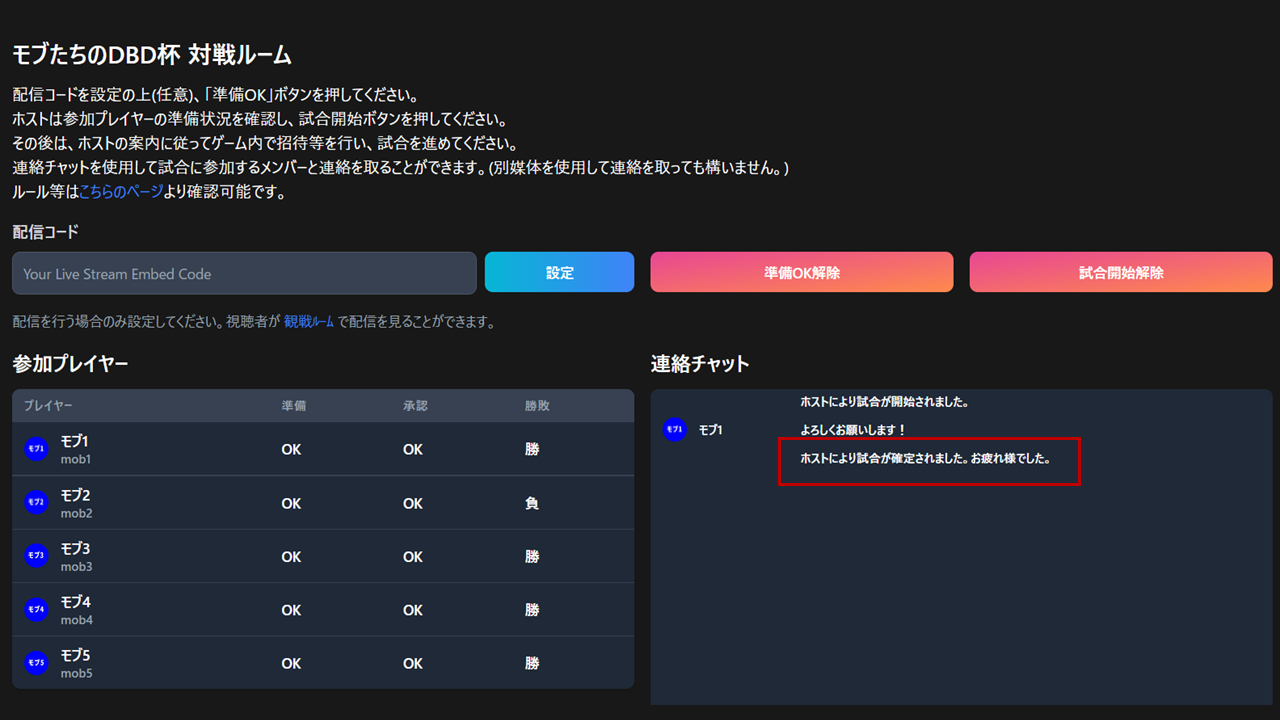Screen dimensions: 1280x720
Task: Click chat message ホストにより試合が確定されました。お疲れ様でした。
Action: pyautogui.click(x=925, y=458)
